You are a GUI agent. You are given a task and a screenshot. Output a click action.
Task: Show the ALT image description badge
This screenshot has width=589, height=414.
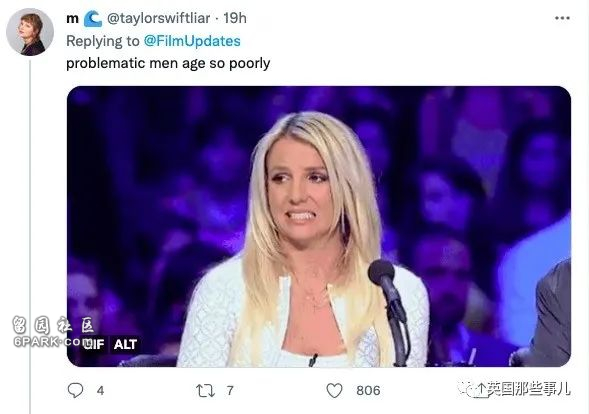coord(125,344)
